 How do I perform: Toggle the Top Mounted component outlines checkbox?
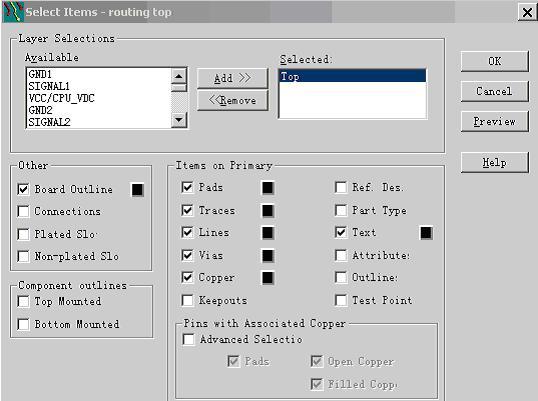click(x=23, y=302)
